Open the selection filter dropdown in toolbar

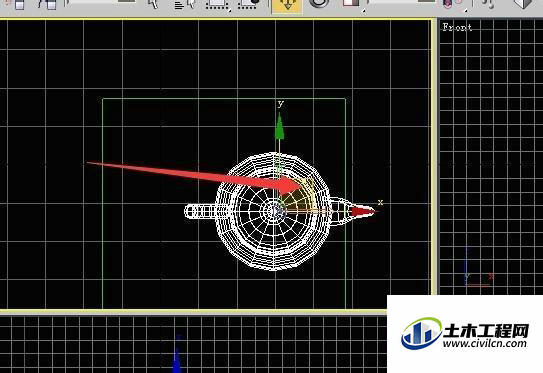(102, 2)
